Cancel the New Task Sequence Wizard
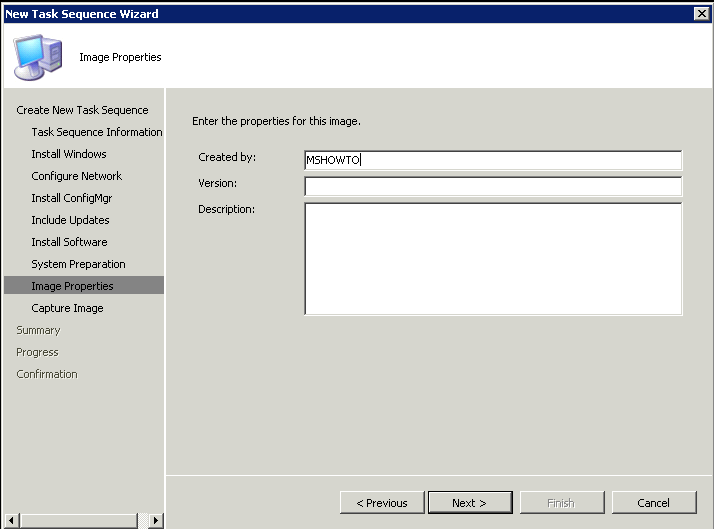Viewport: 714px width, 529px height. coord(654,503)
